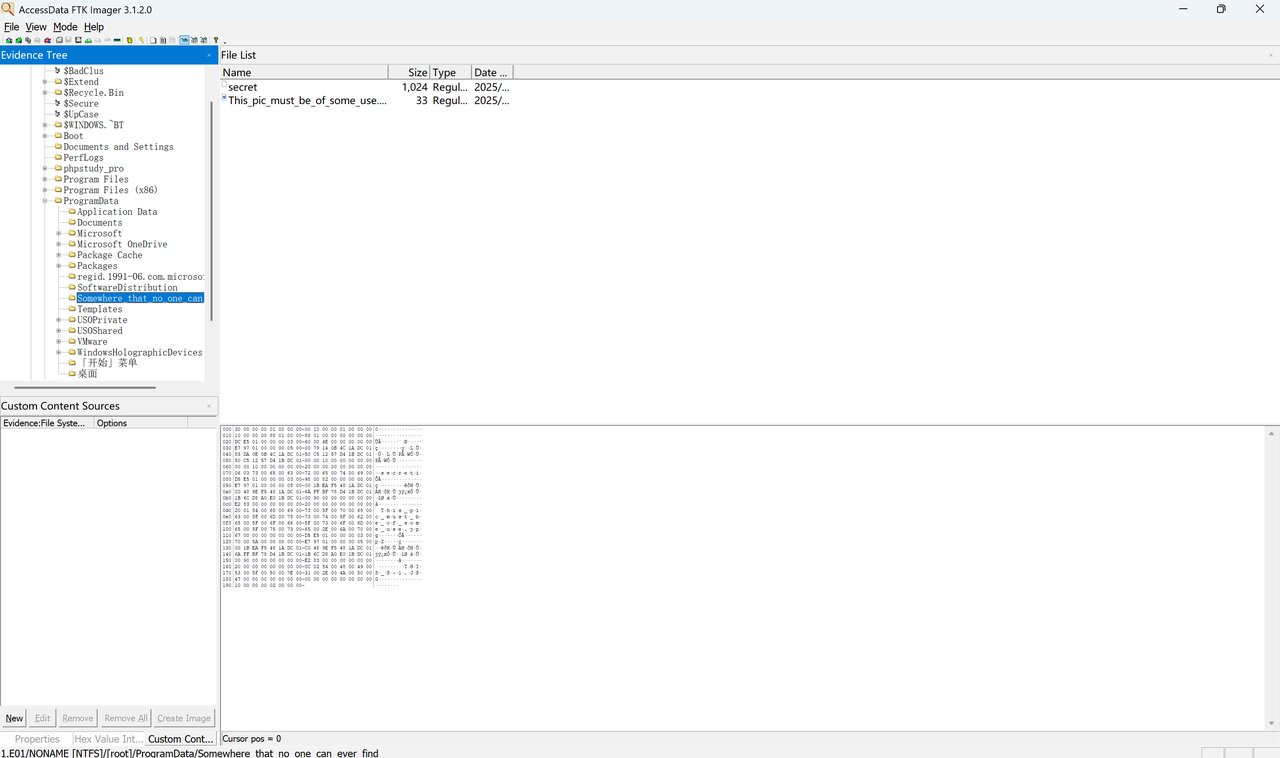This screenshot has height=758, width=1280.
Task: Click the key-shaped Detect EFS Encryption icon
Action: pos(141,40)
